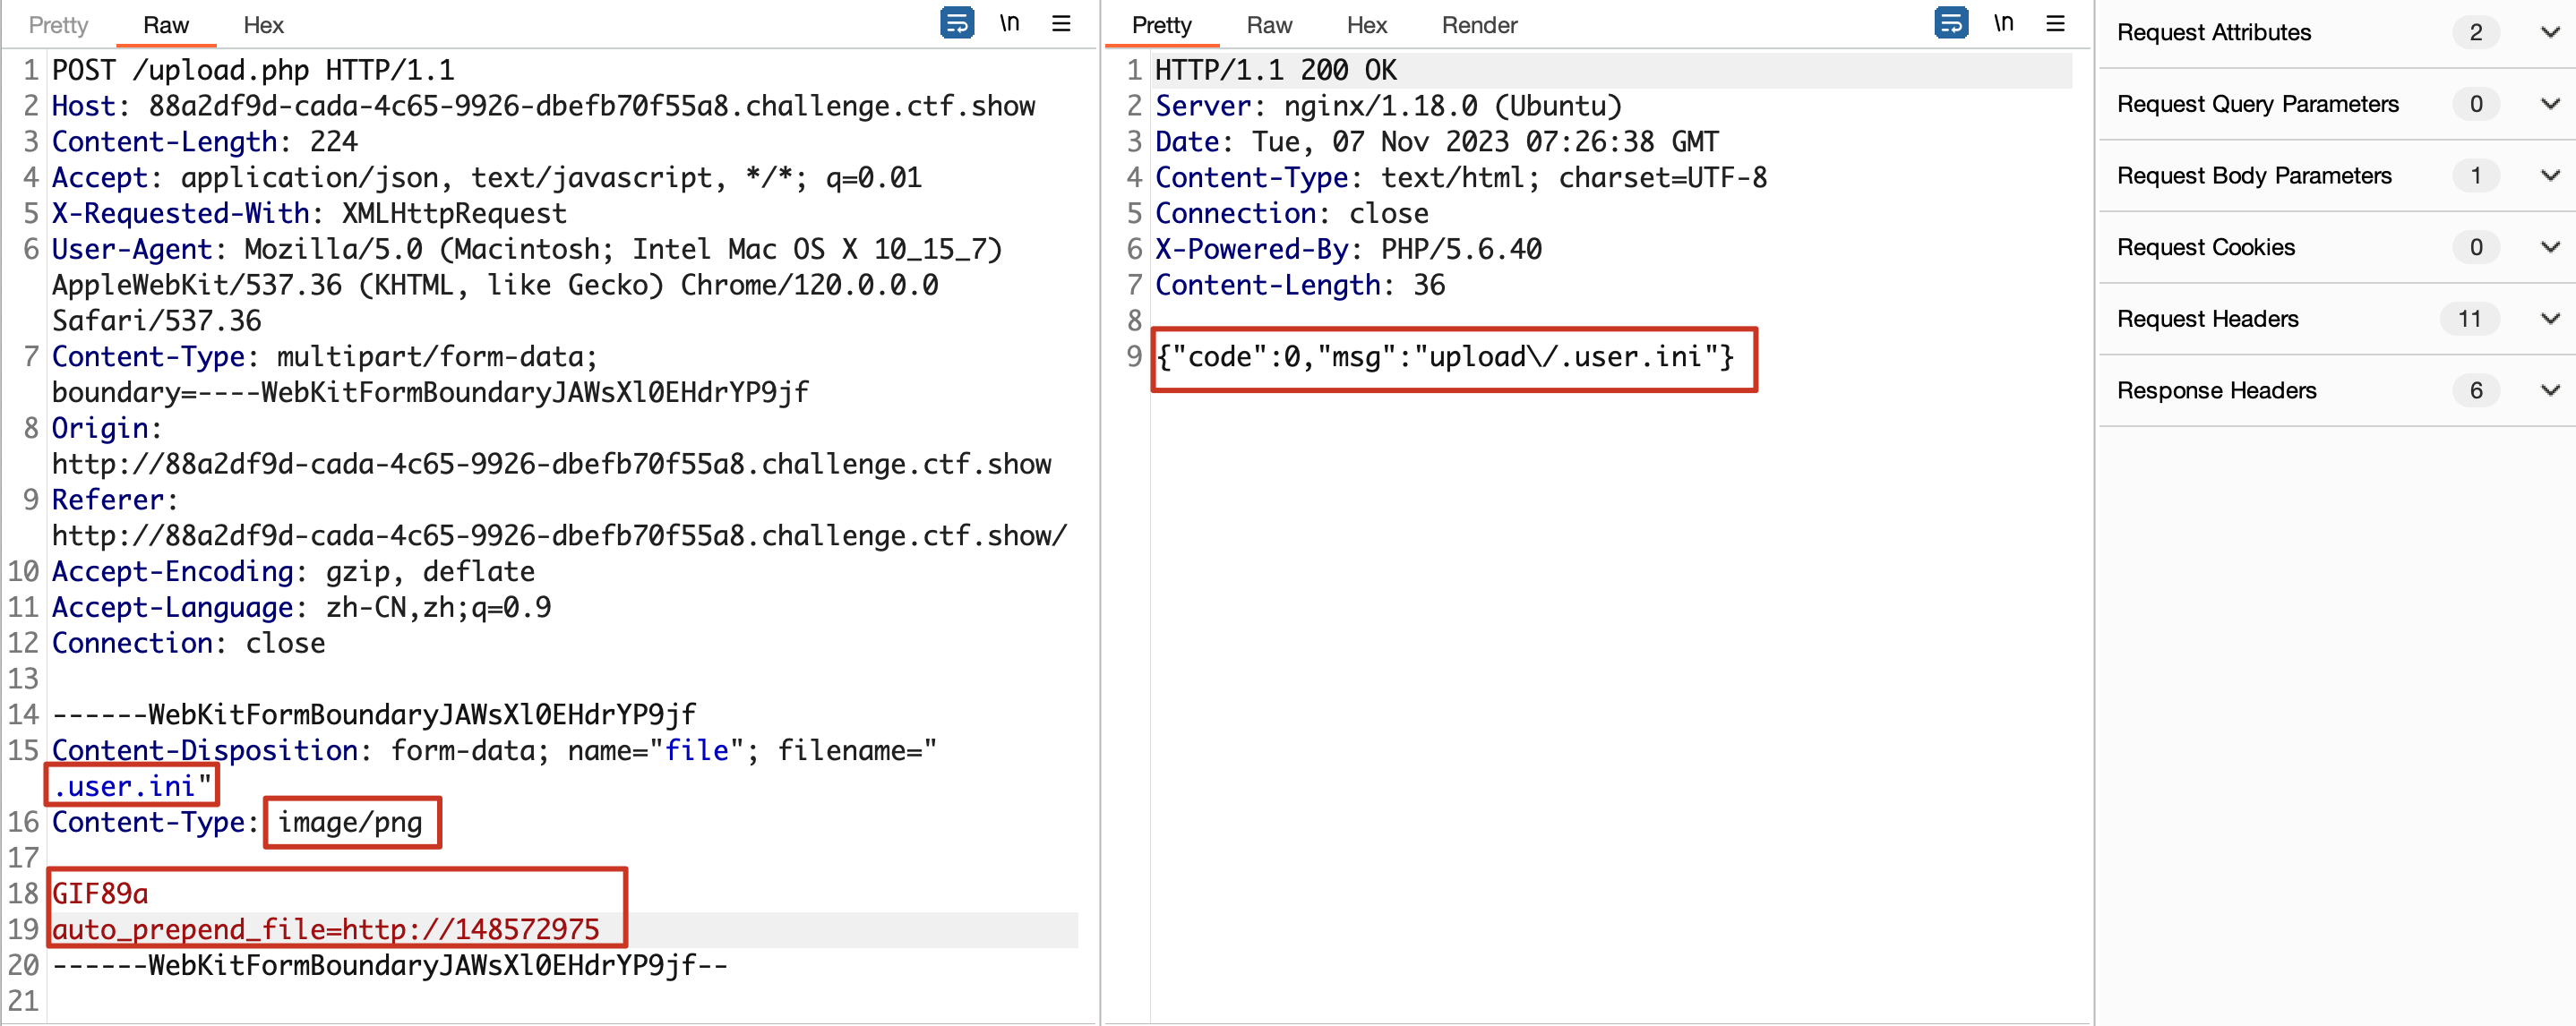Click 'HTTP/1.1 200 OK' response status line
Viewport: 2576px width, 1026px height.
point(1276,70)
